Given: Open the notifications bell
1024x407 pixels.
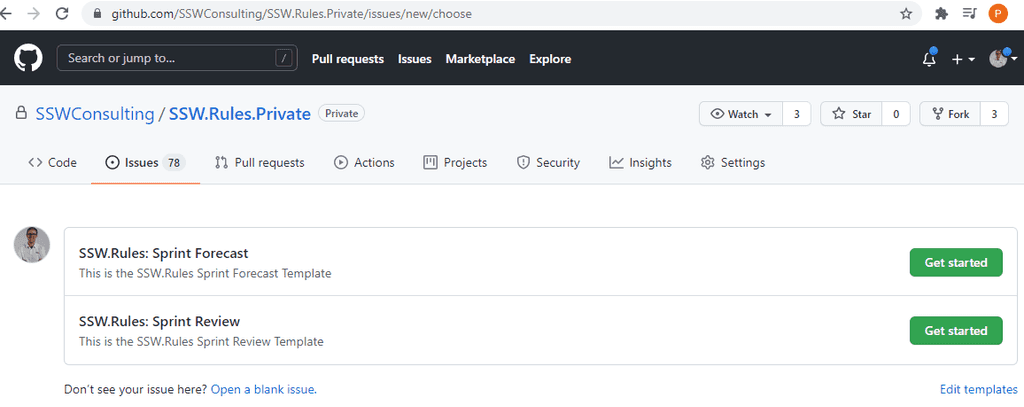Looking at the screenshot, I should (929, 59).
